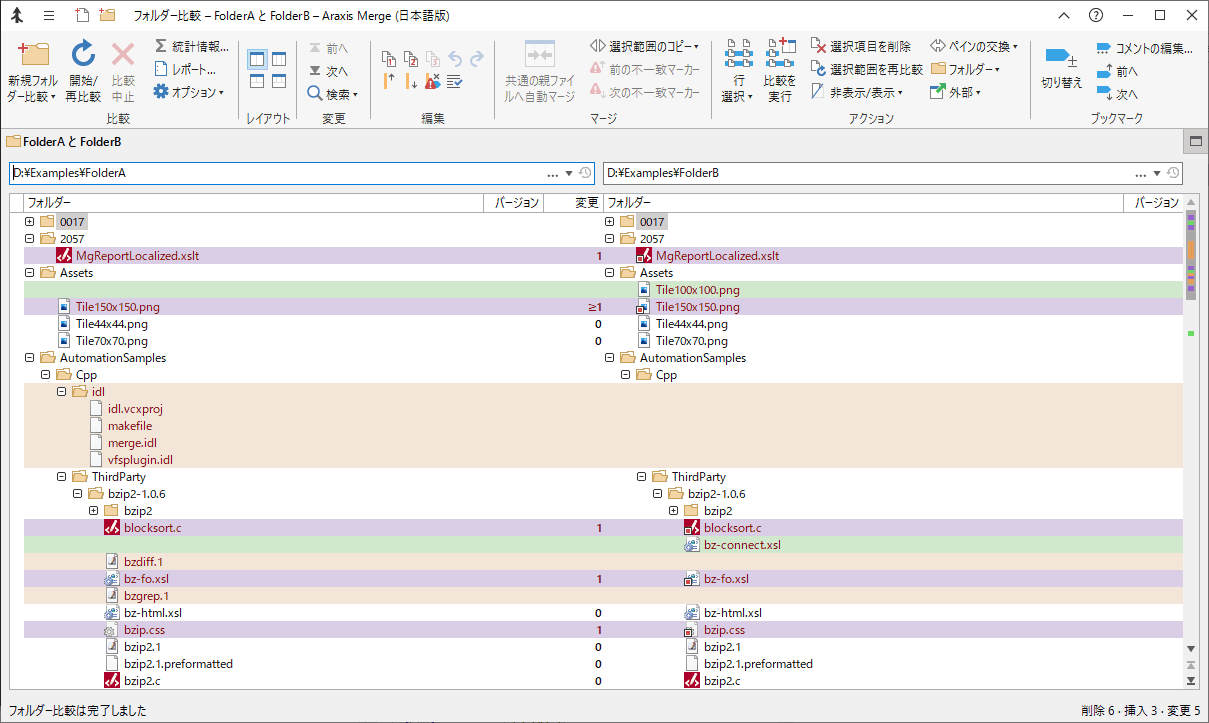Image resolution: width=1209 pixels, height=723 pixels.
Task: Collapse ThirdParty folder in left pane
Action: click(x=62, y=477)
